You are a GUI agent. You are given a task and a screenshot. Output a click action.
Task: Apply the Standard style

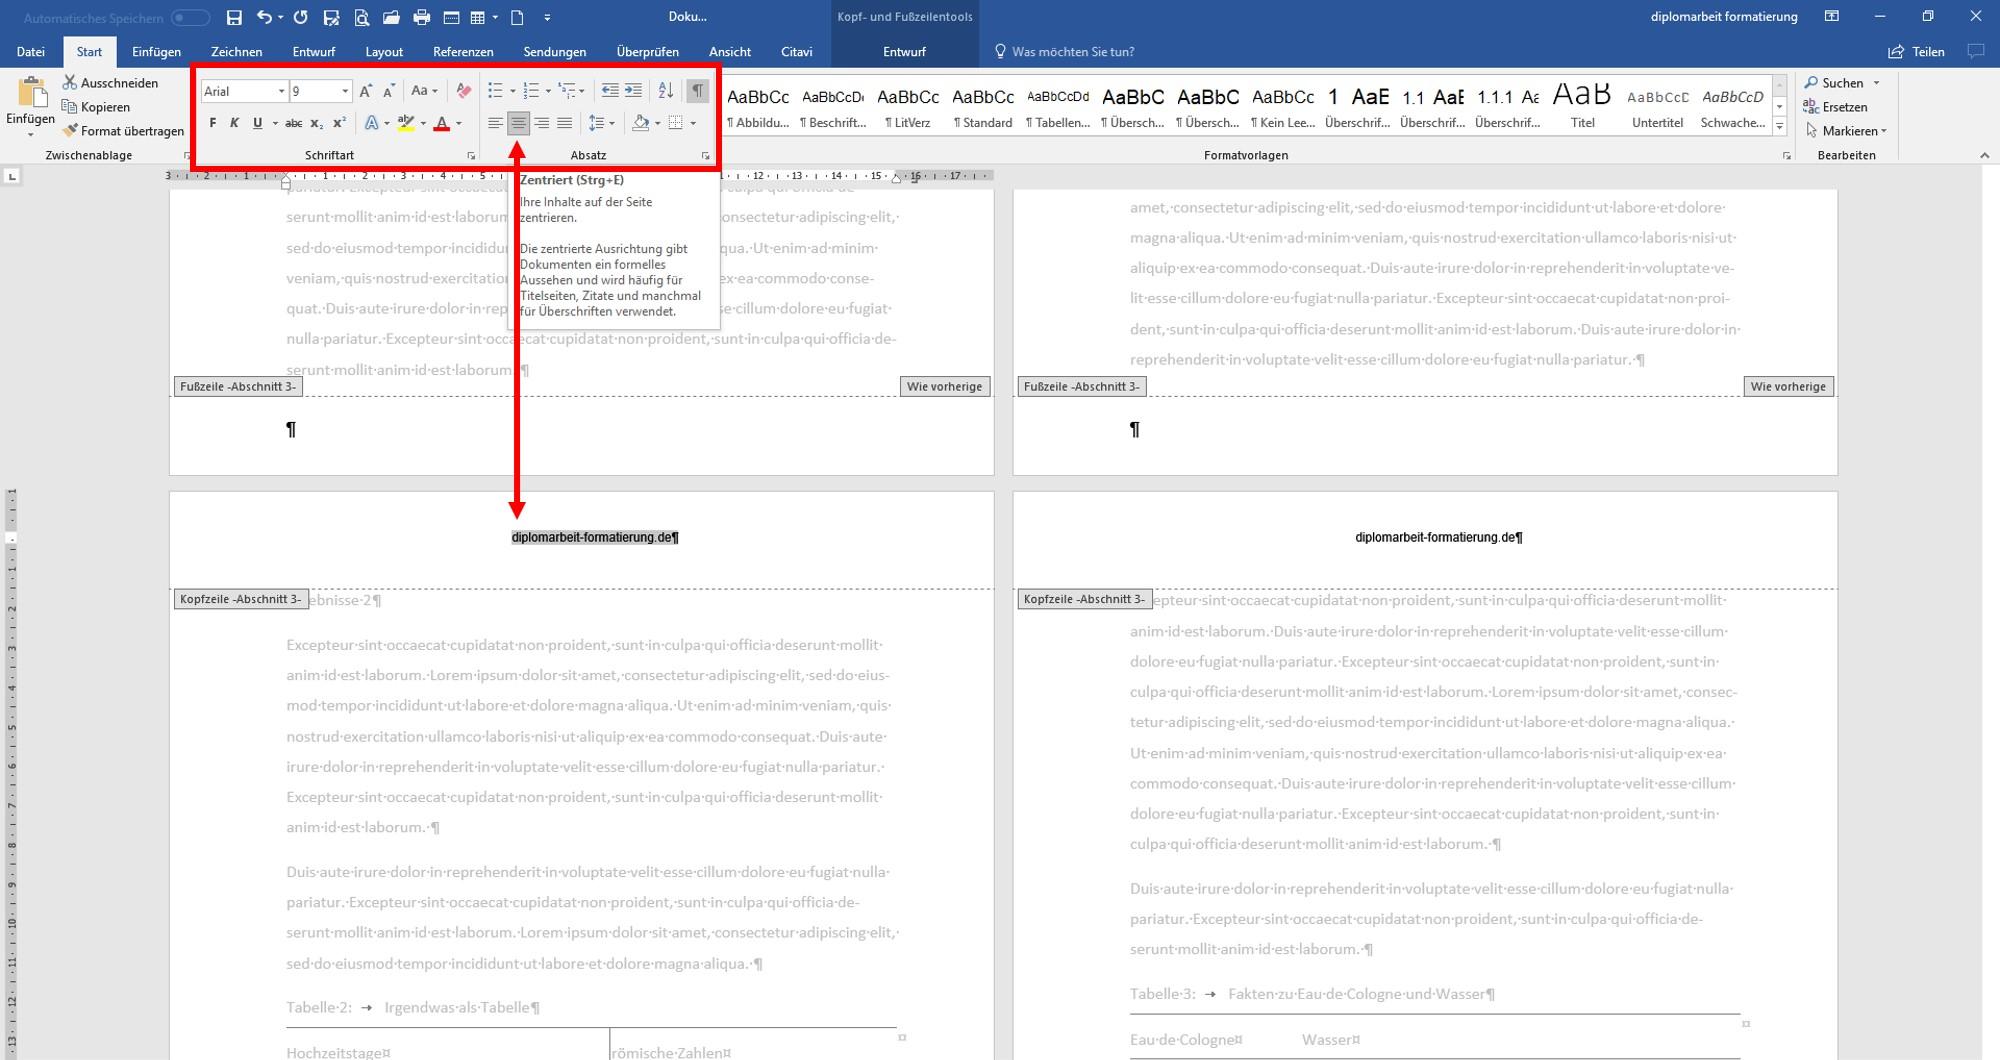coord(983,106)
